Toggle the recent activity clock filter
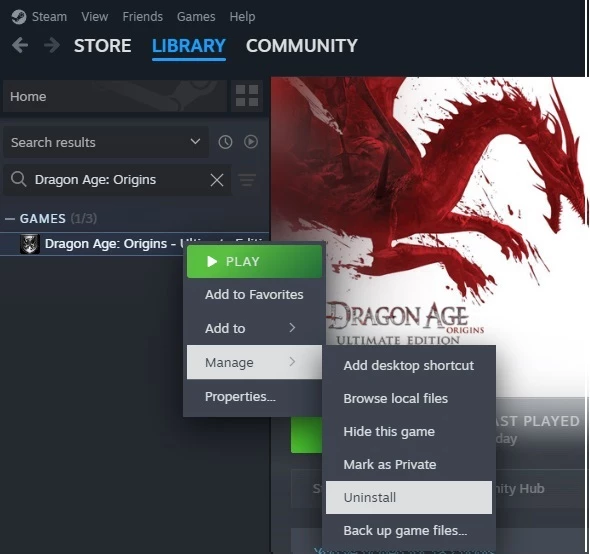Viewport: 590px width, 554px height. [x=225, y=142]
